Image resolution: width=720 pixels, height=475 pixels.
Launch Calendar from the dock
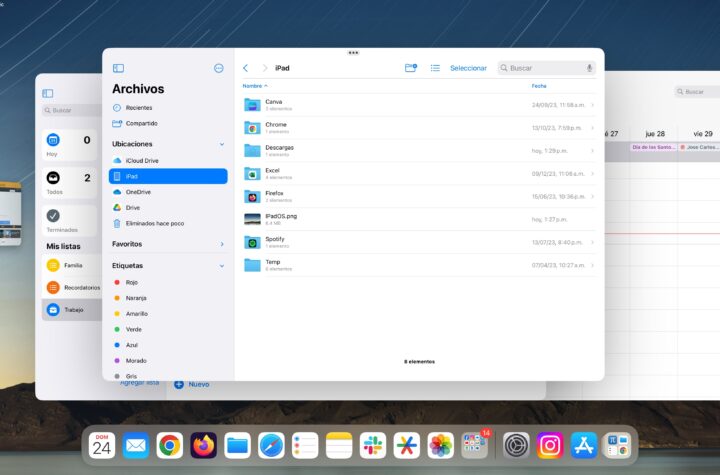(x=102, y=445)
